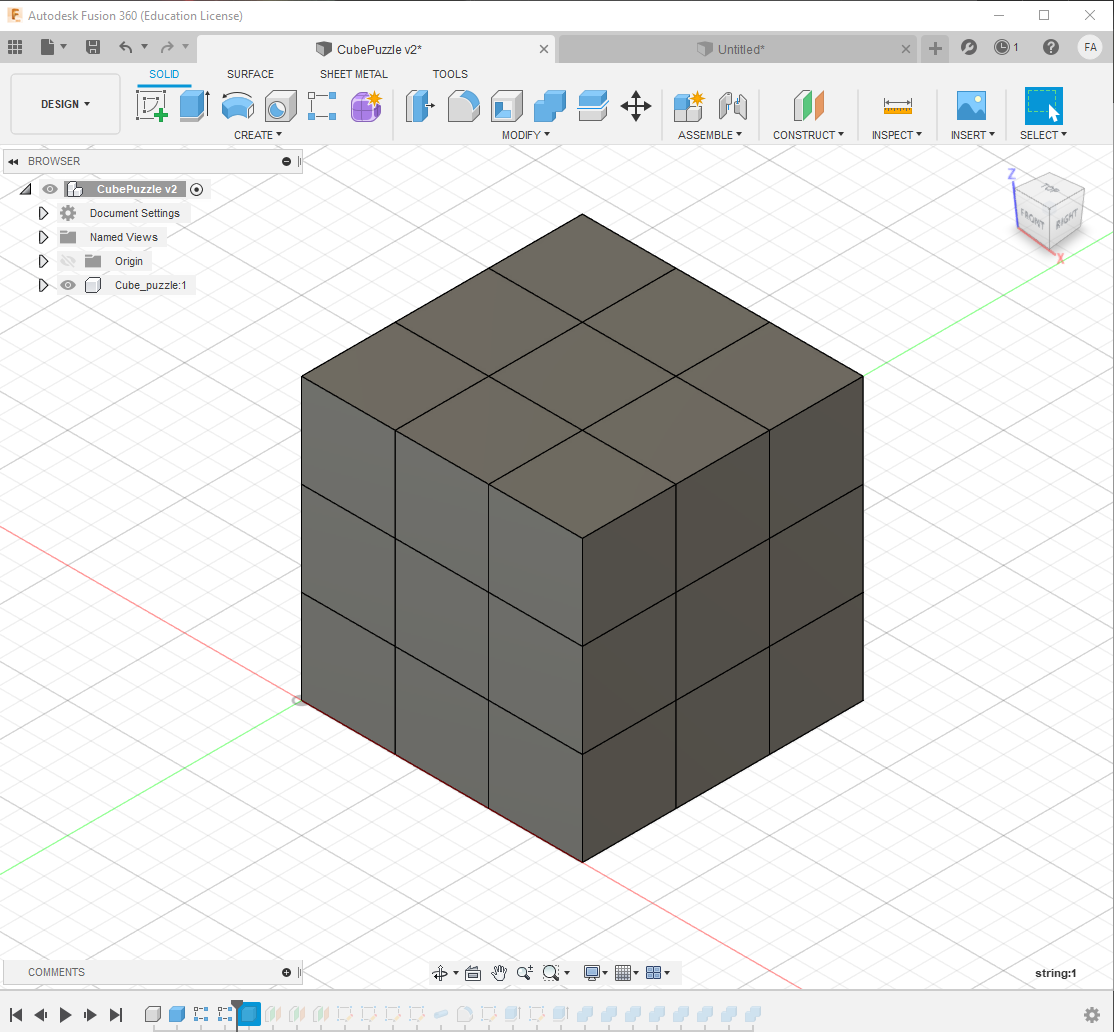Open the Grid and Snaps dropdown
Image resolution: width=1114 pixels, height=1032 pixels.
coord(626,972)
